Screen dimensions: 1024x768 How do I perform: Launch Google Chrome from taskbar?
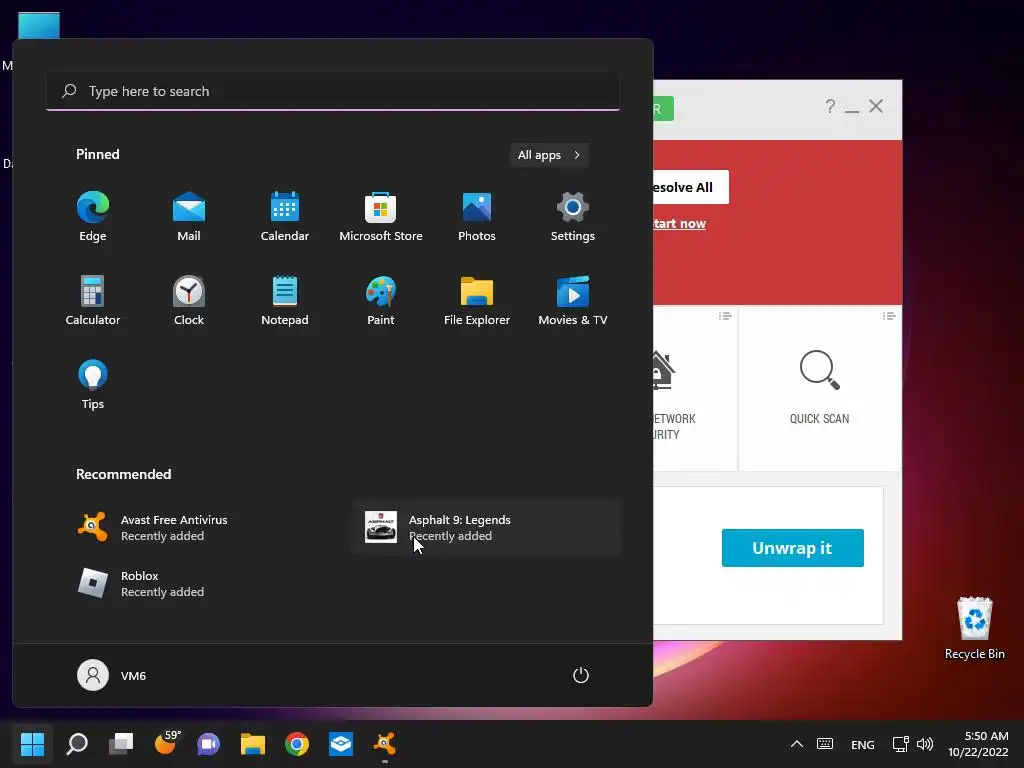297,744
